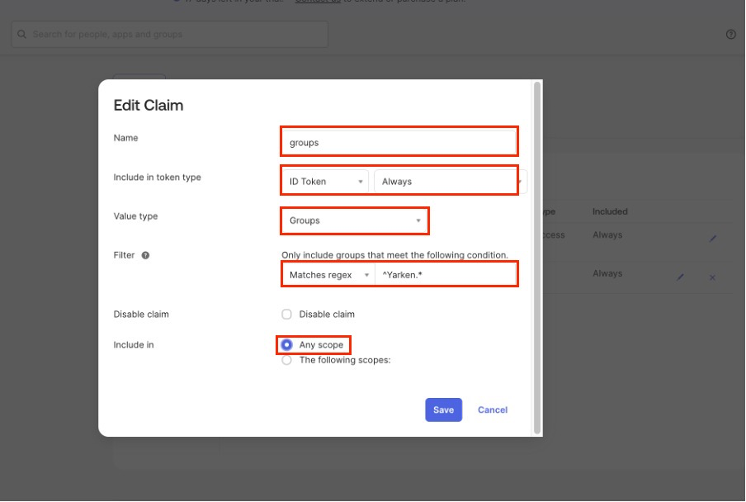
Task: Click the search magnifier icon in background
Action: pyautogui.click(x=21, y=34)
